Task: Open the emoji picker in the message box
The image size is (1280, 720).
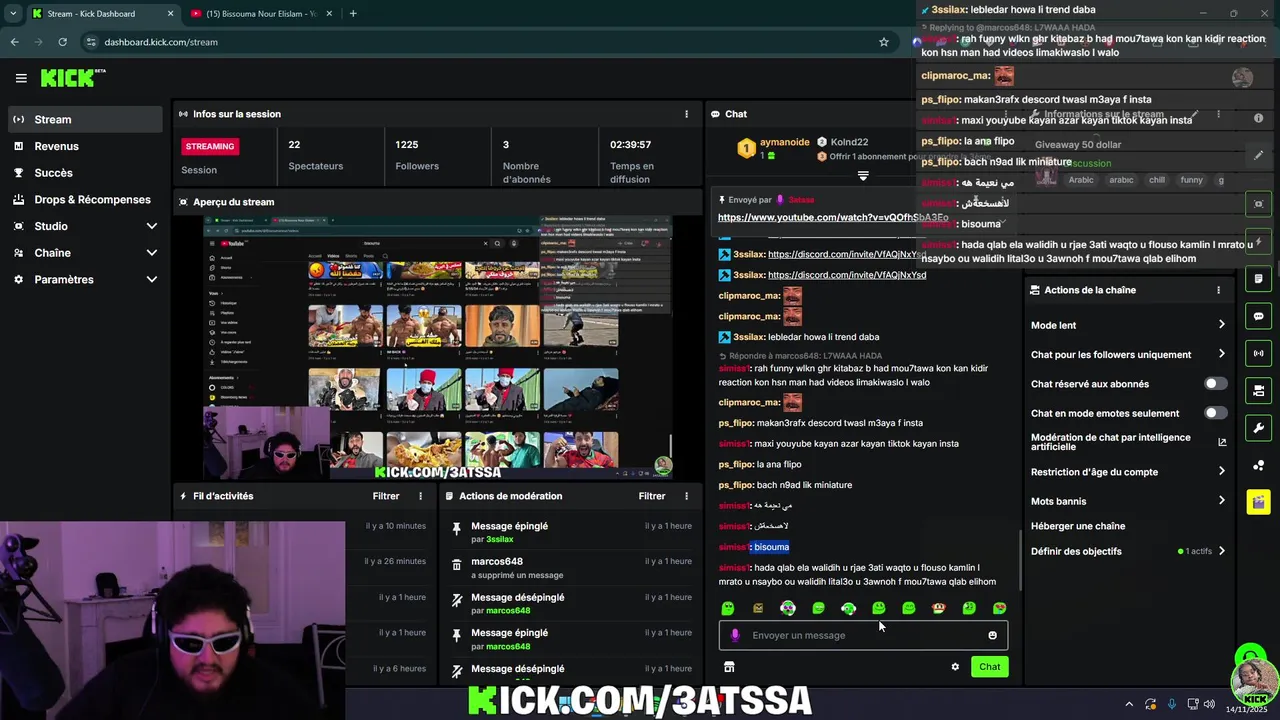Action: point(992,635)
